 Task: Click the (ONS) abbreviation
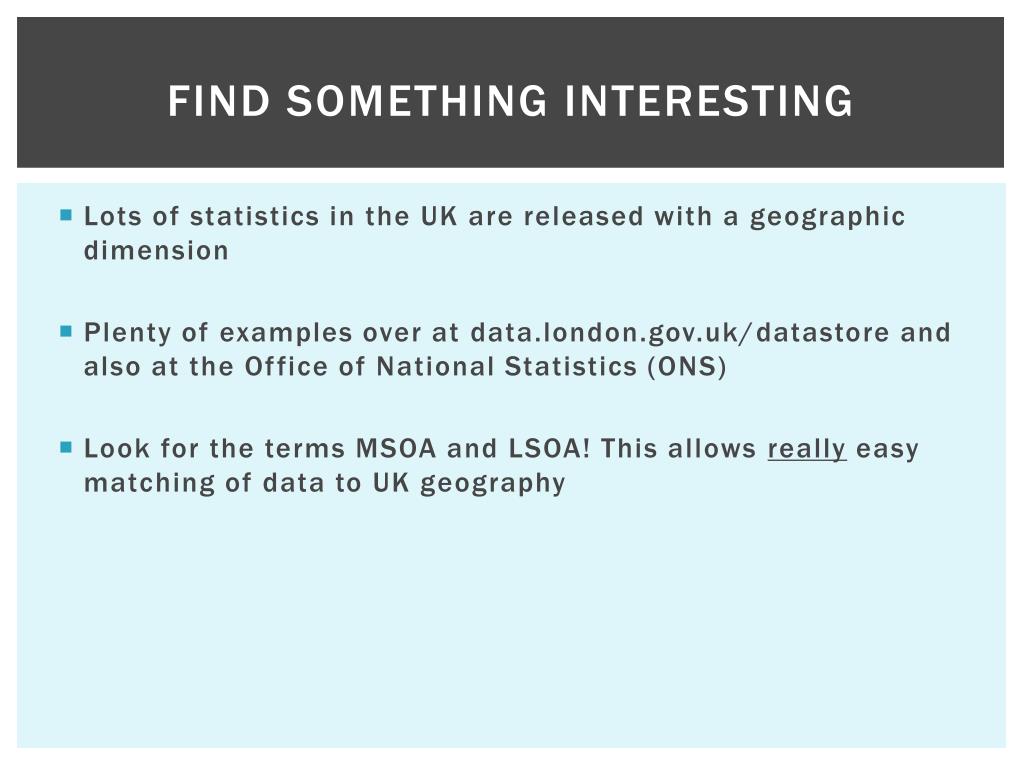pyautogui.click(x=687, y=367)
